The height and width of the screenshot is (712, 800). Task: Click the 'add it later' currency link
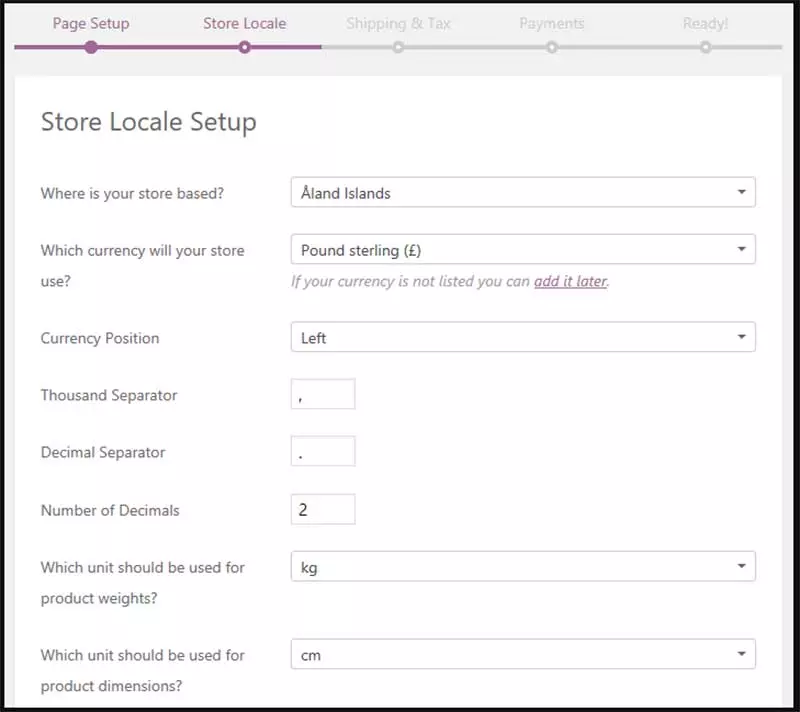570,281
